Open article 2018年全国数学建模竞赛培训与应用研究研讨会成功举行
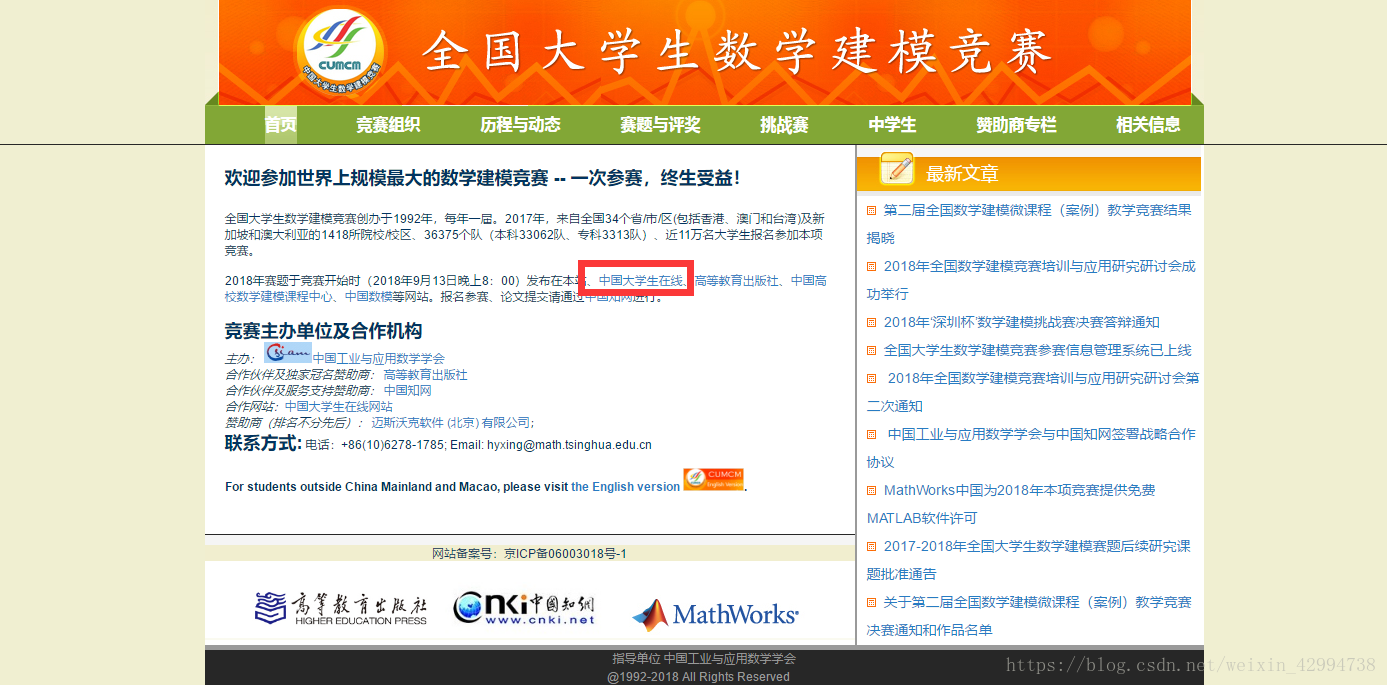This screenshot has height=685, width=1387. 1031,280
